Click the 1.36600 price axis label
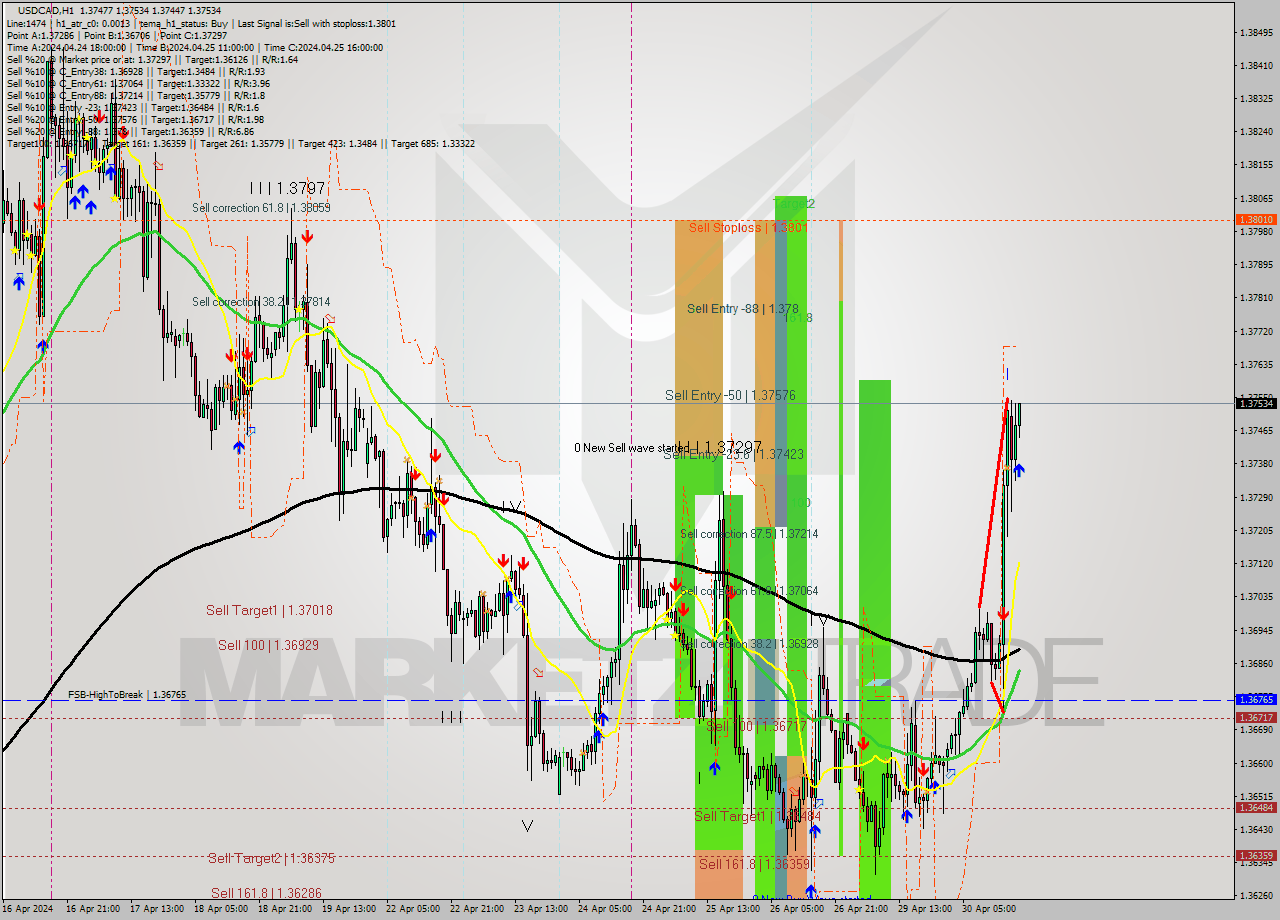 pos(1256,764)
